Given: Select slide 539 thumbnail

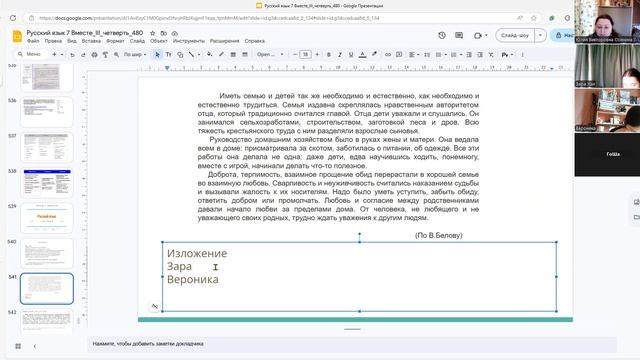Looking at the screenshot, I should (x=47, y=218).
